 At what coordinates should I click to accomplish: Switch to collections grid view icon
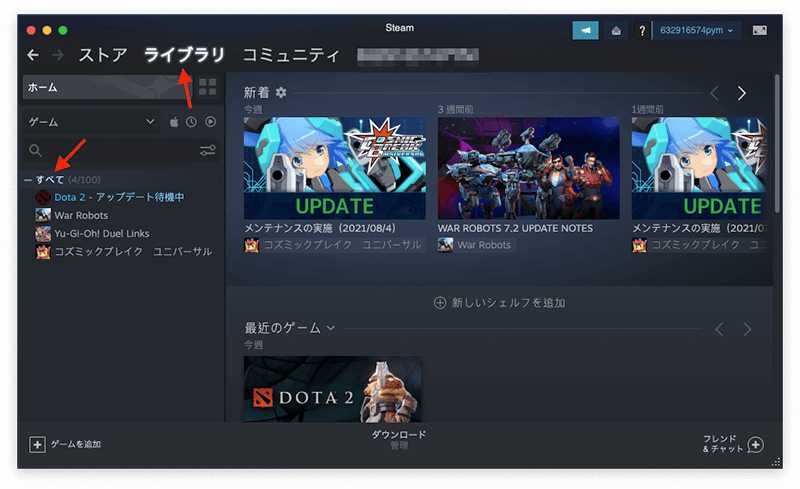pos(208,87)
